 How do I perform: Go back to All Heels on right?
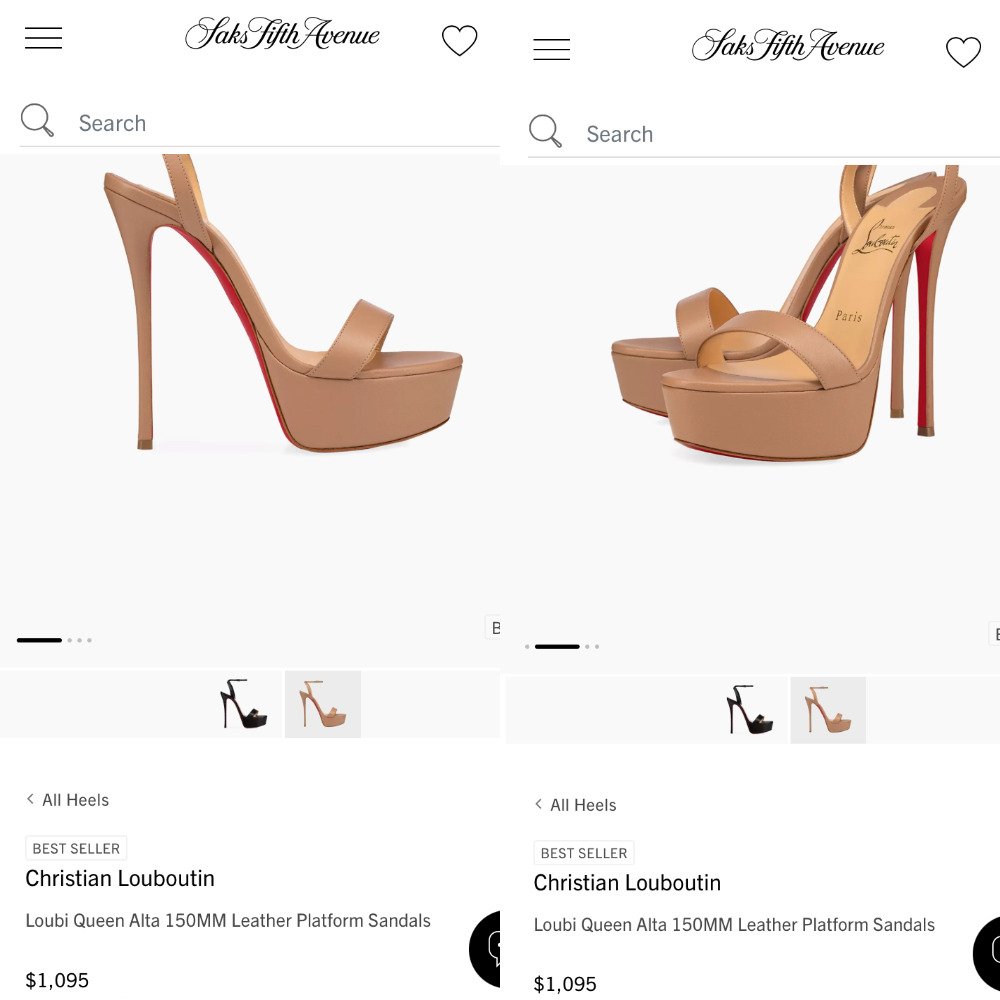pos(575,805)
